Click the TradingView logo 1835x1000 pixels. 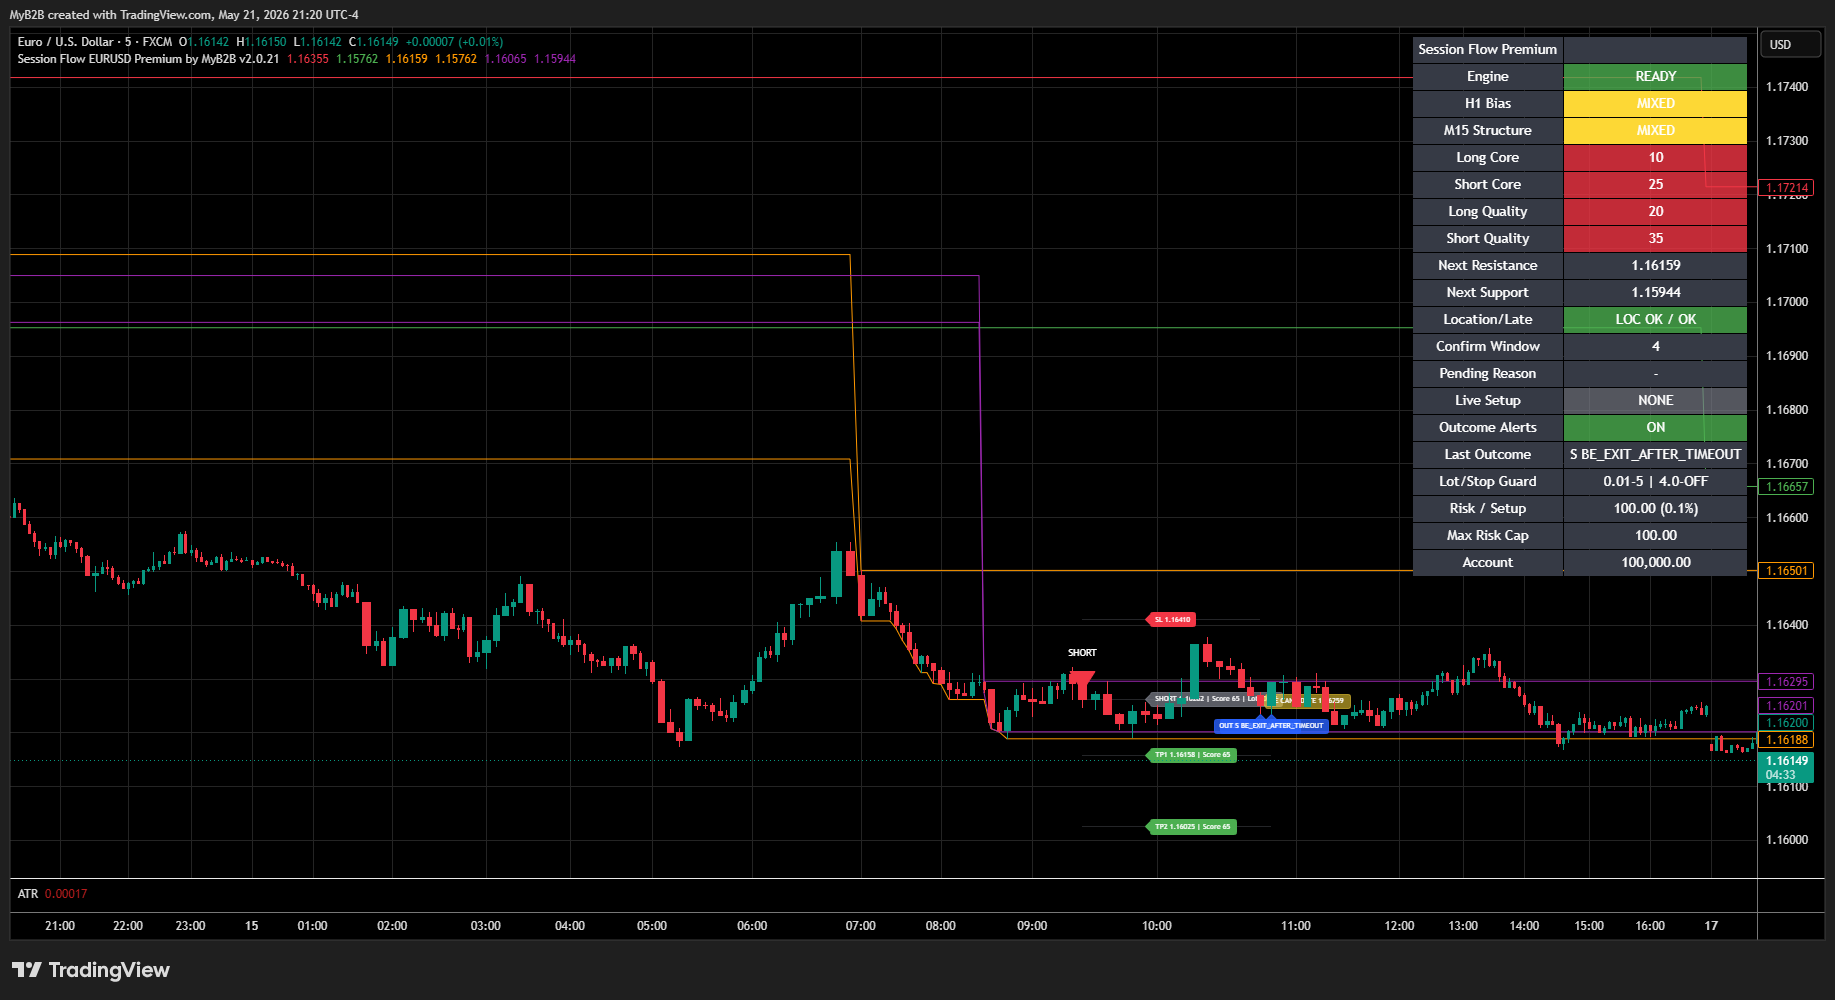point(91,970)
